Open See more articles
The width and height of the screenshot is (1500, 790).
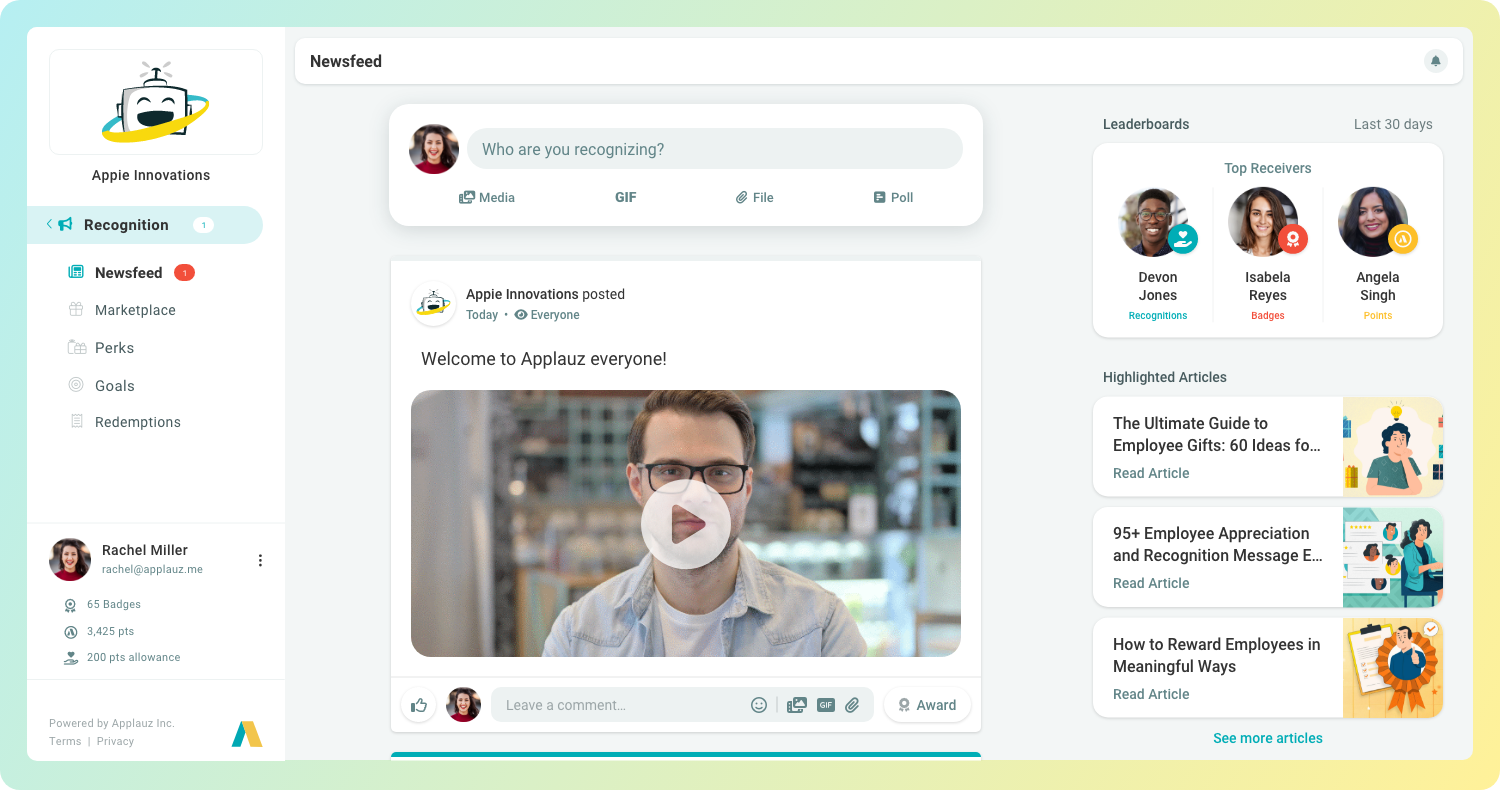(1267, 738)
